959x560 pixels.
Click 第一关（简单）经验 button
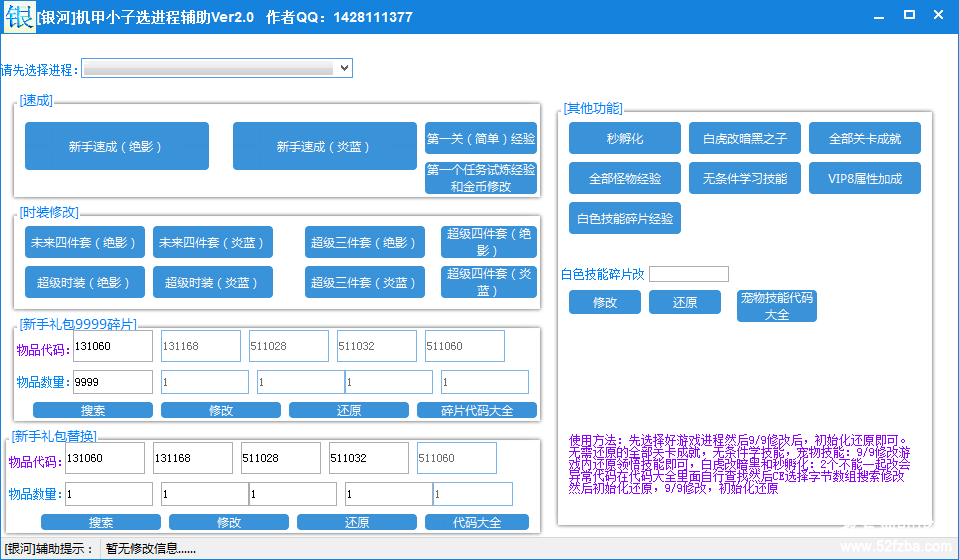[x=481, y=138]
